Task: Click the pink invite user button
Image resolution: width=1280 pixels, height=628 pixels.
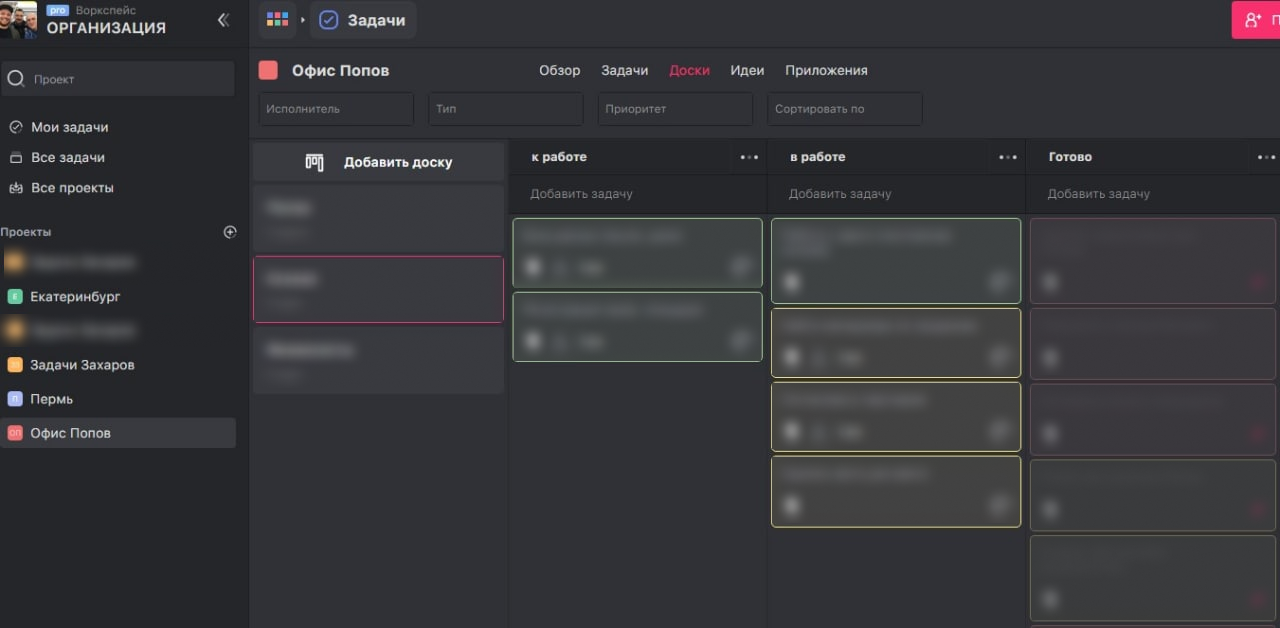Action: tap(1255, 20)
